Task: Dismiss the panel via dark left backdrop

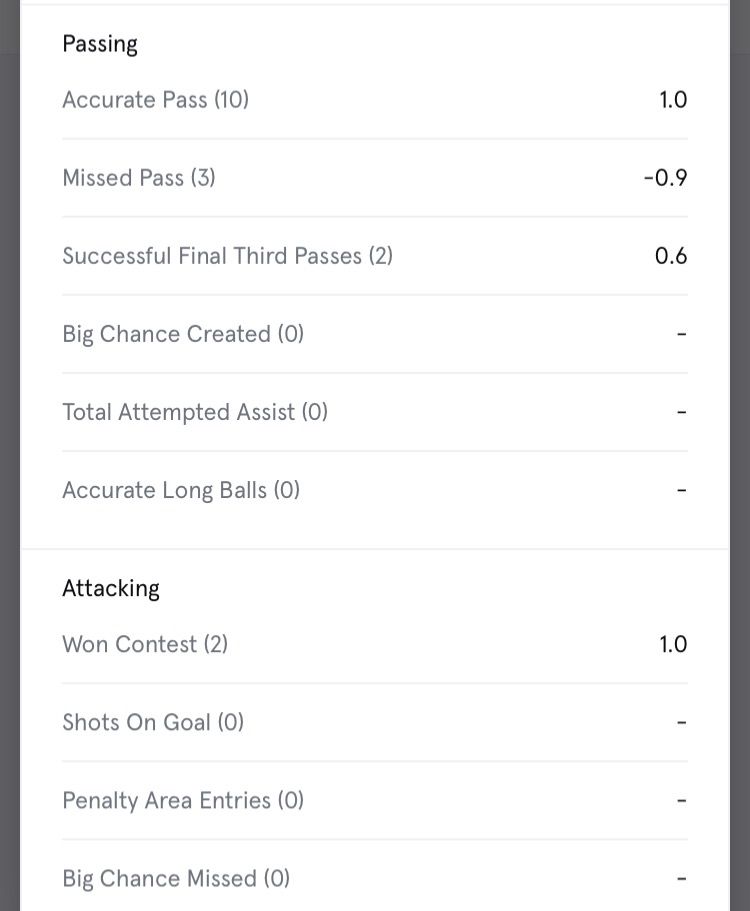Action: pos(9,450)
